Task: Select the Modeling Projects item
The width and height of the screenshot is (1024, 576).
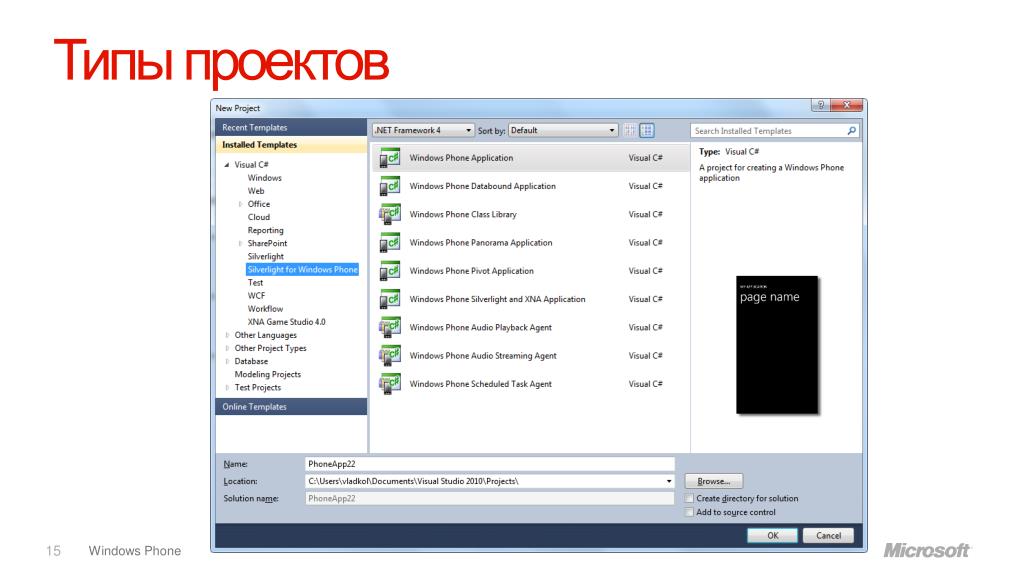Action: tap(268, 374)
